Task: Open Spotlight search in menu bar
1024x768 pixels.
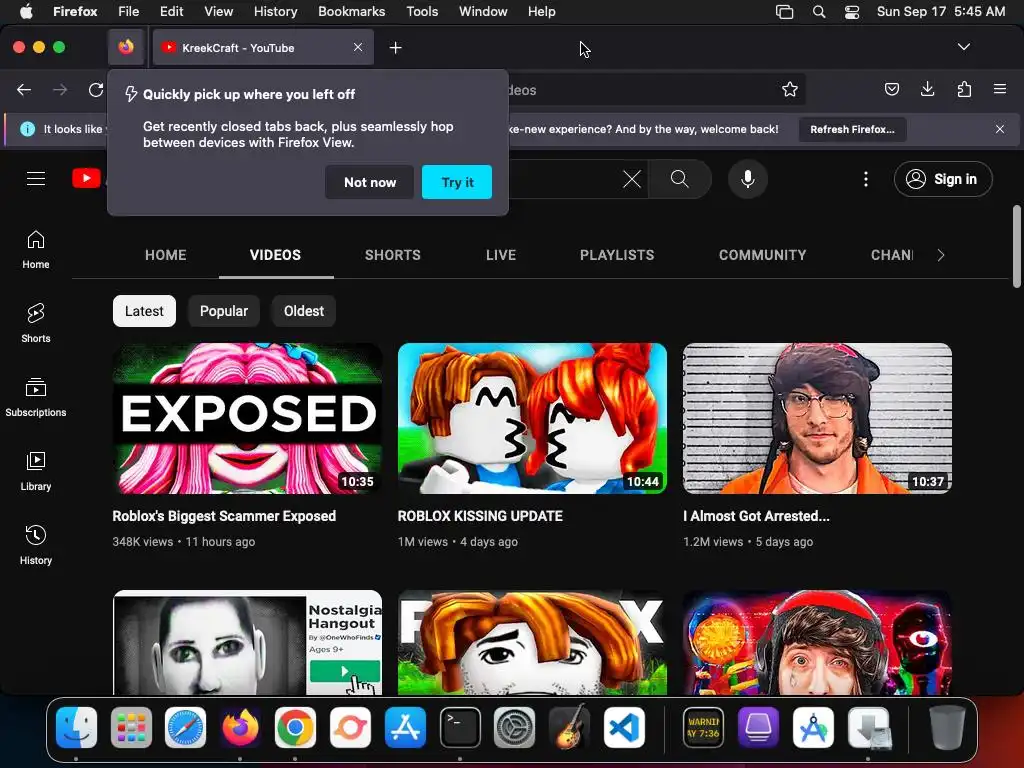Action: [819, 12]
